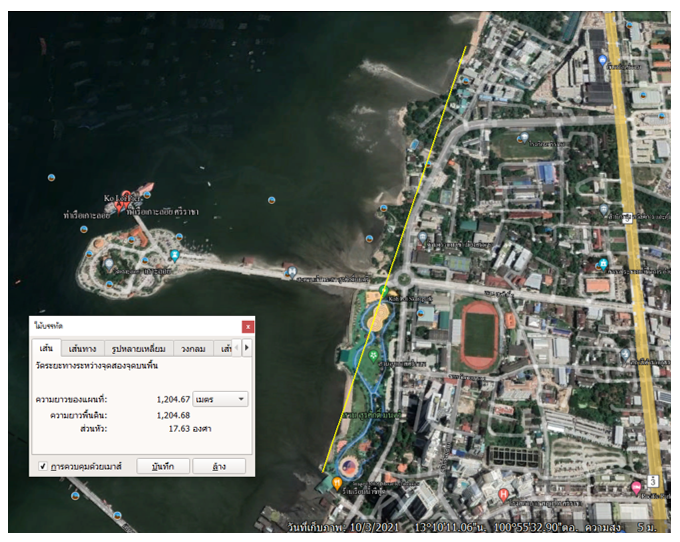Close the ruler dialog with red X
This screenshot has width=680, height=542.
(x=248, y=326)
